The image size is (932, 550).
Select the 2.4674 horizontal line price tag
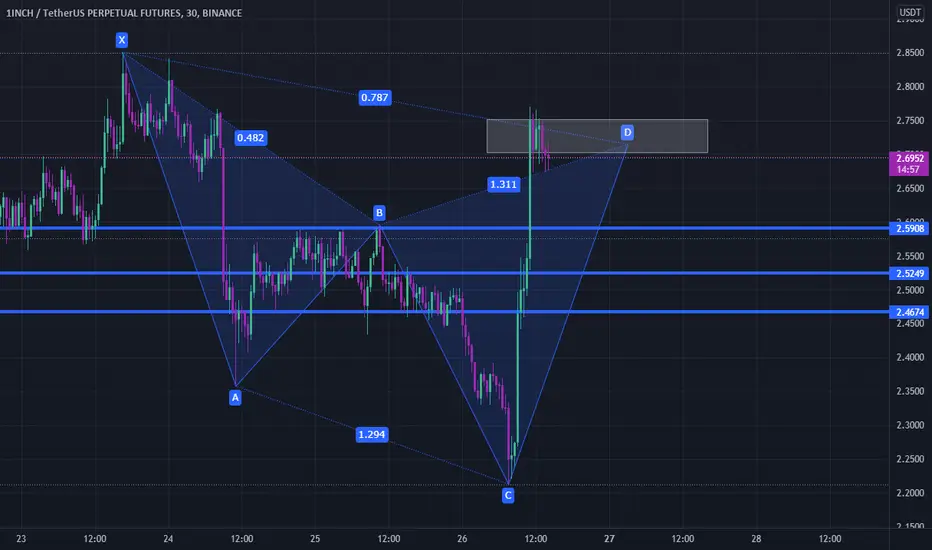tap(909, 312)
